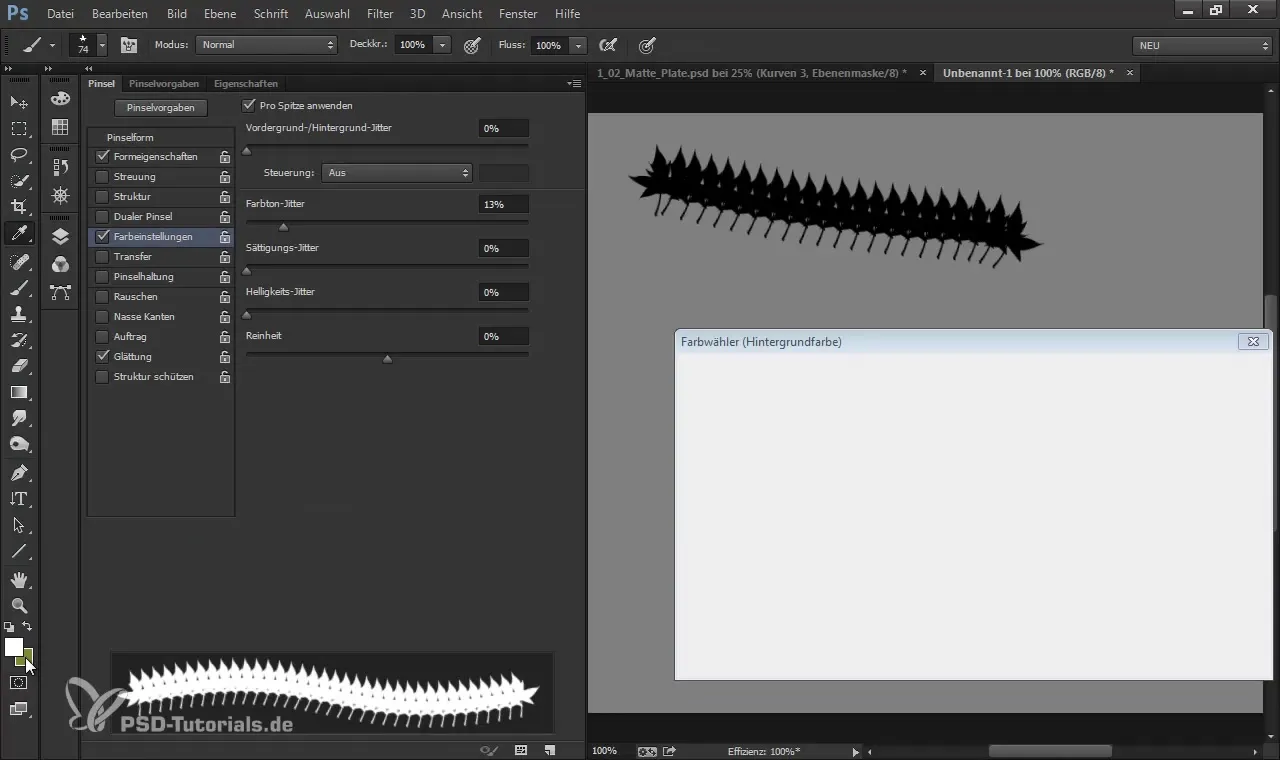Screen dimensions: 1280x760
Task: Enable Dualer Pinsel checkbox
Action: 102,217
